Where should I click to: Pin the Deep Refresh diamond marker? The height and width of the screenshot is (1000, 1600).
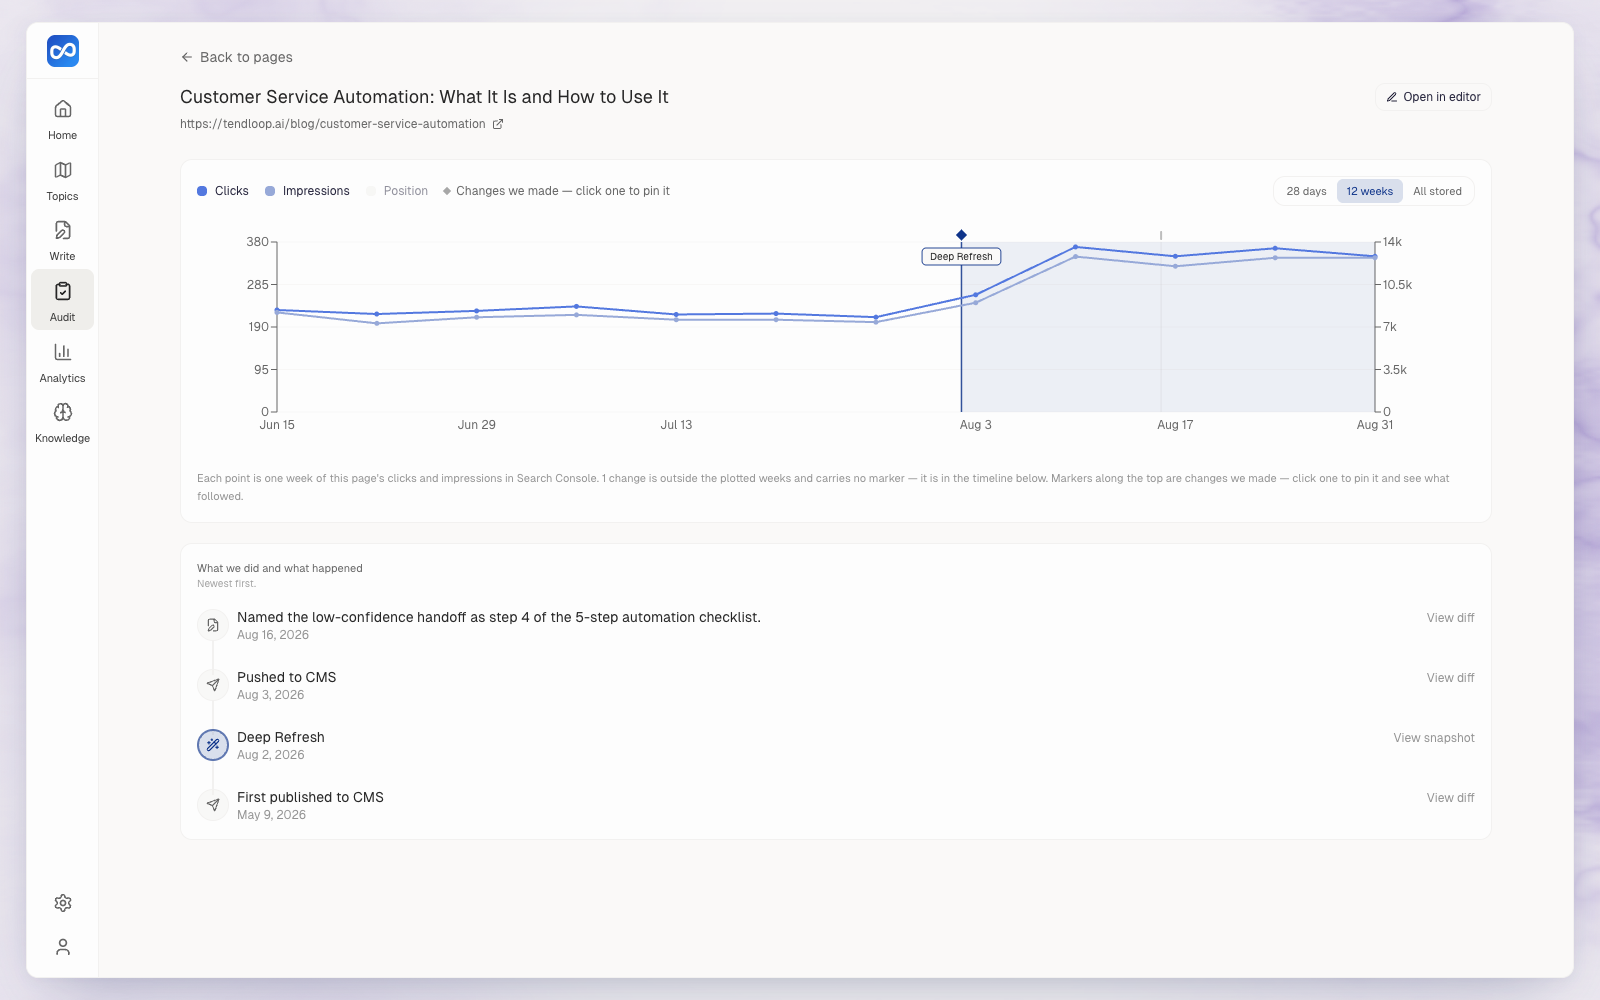961,235
